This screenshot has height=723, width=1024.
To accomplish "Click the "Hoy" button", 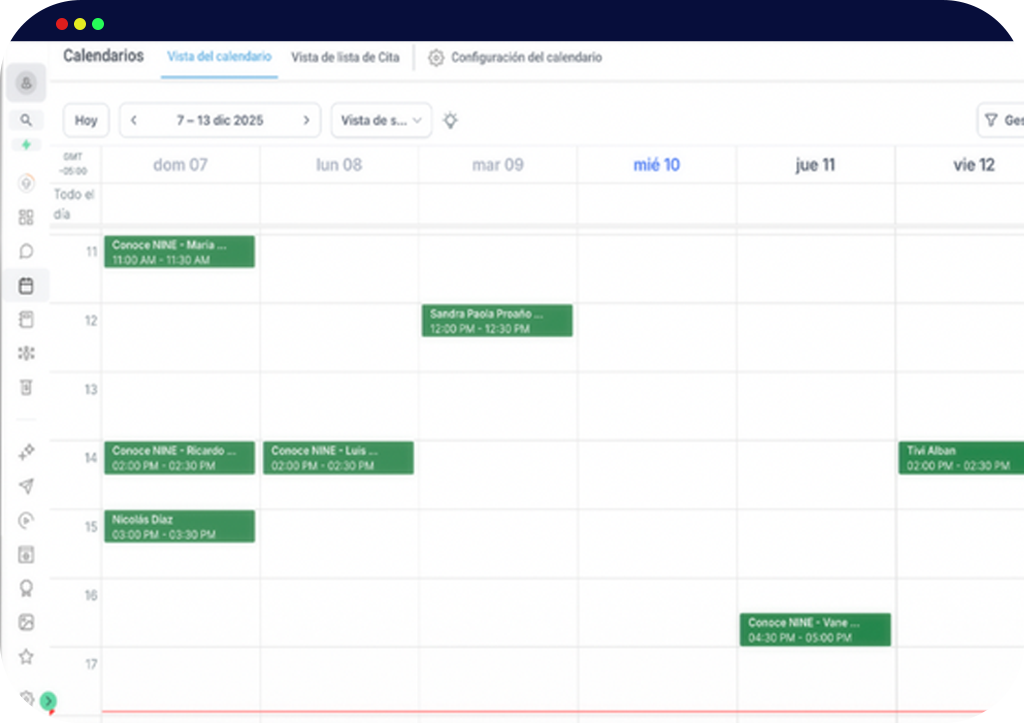I will [x=86, y=120].
